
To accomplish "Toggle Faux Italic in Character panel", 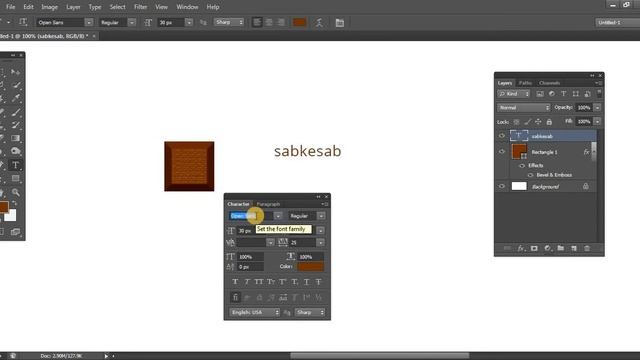I will pyautogui.click(x=247, y=282).
